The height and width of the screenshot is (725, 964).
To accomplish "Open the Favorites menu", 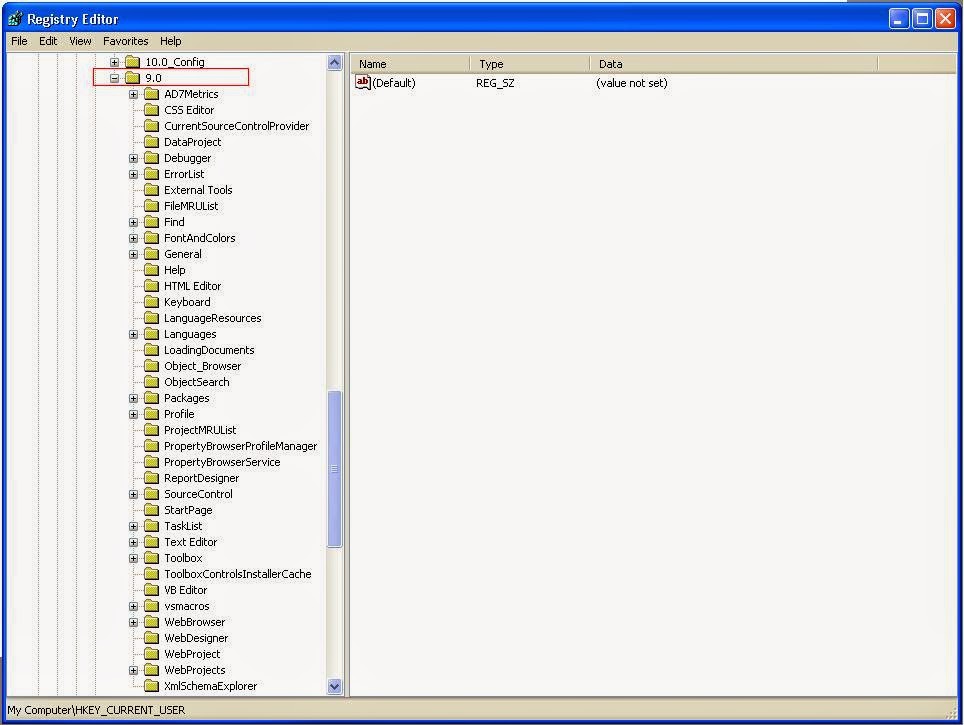I will click(x=125, y=41).
